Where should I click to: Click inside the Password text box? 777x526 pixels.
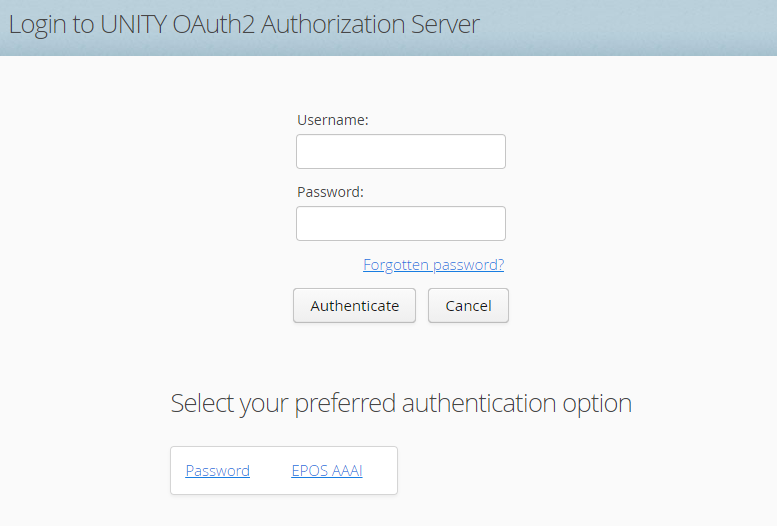(x=401, y=224)
